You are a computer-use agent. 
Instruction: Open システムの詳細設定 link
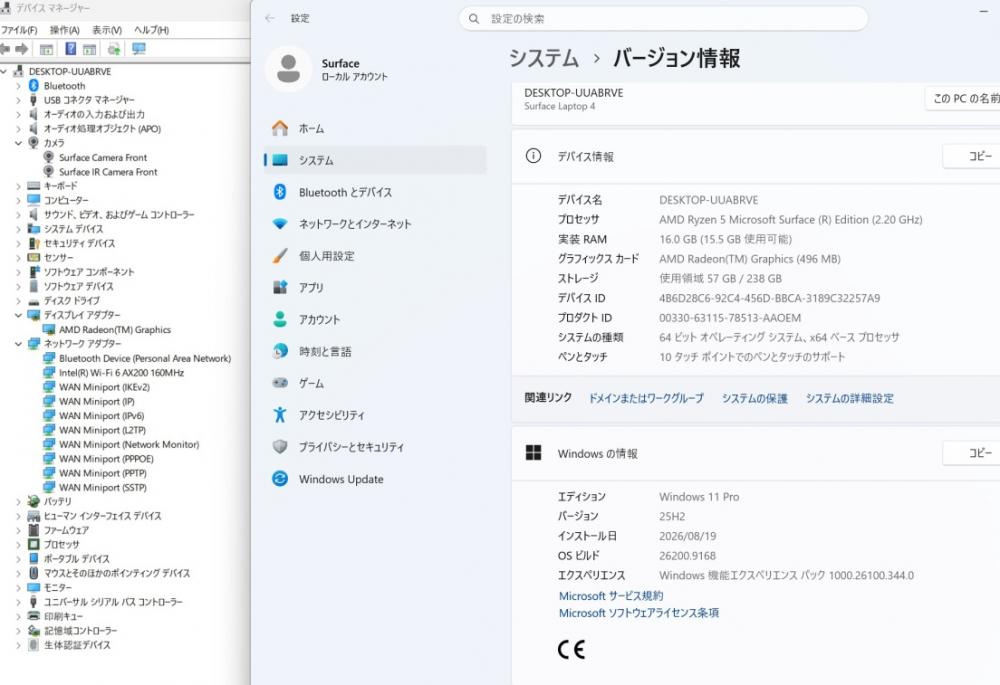point(849,398)
